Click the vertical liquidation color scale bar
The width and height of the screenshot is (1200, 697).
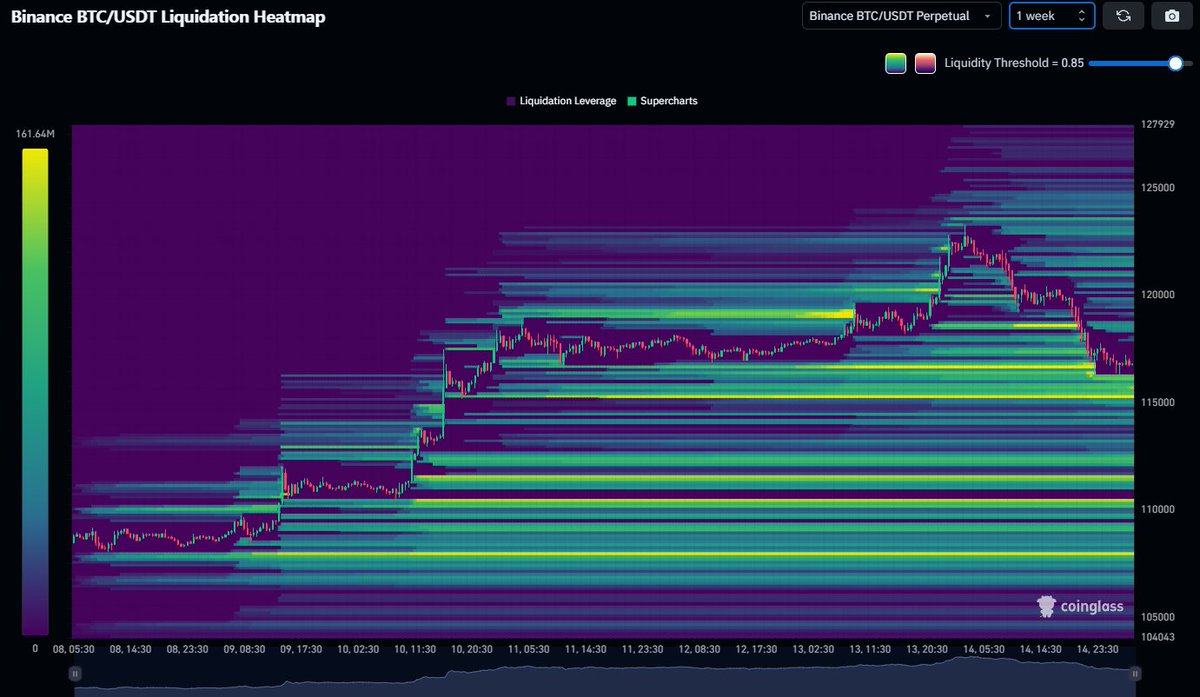pos(35,392)
